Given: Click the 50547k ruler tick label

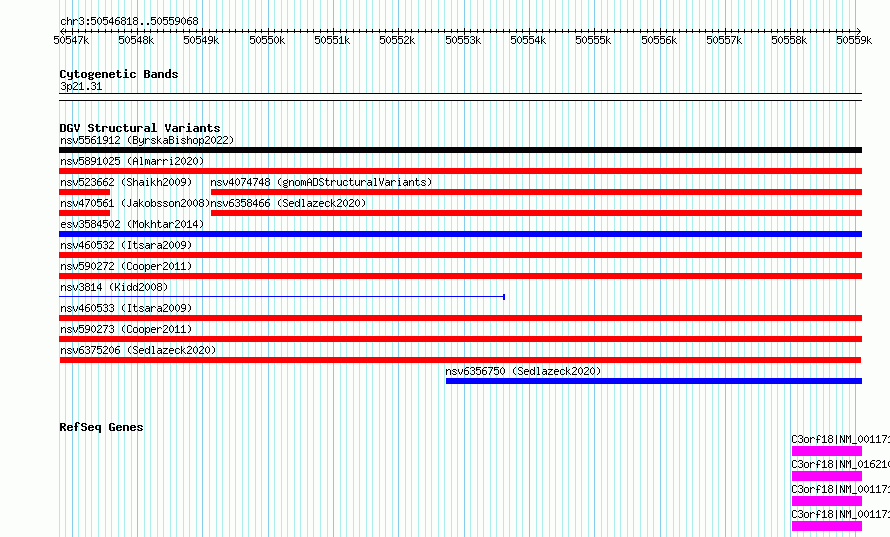Looking at the screenshot, I should (72, 40).
